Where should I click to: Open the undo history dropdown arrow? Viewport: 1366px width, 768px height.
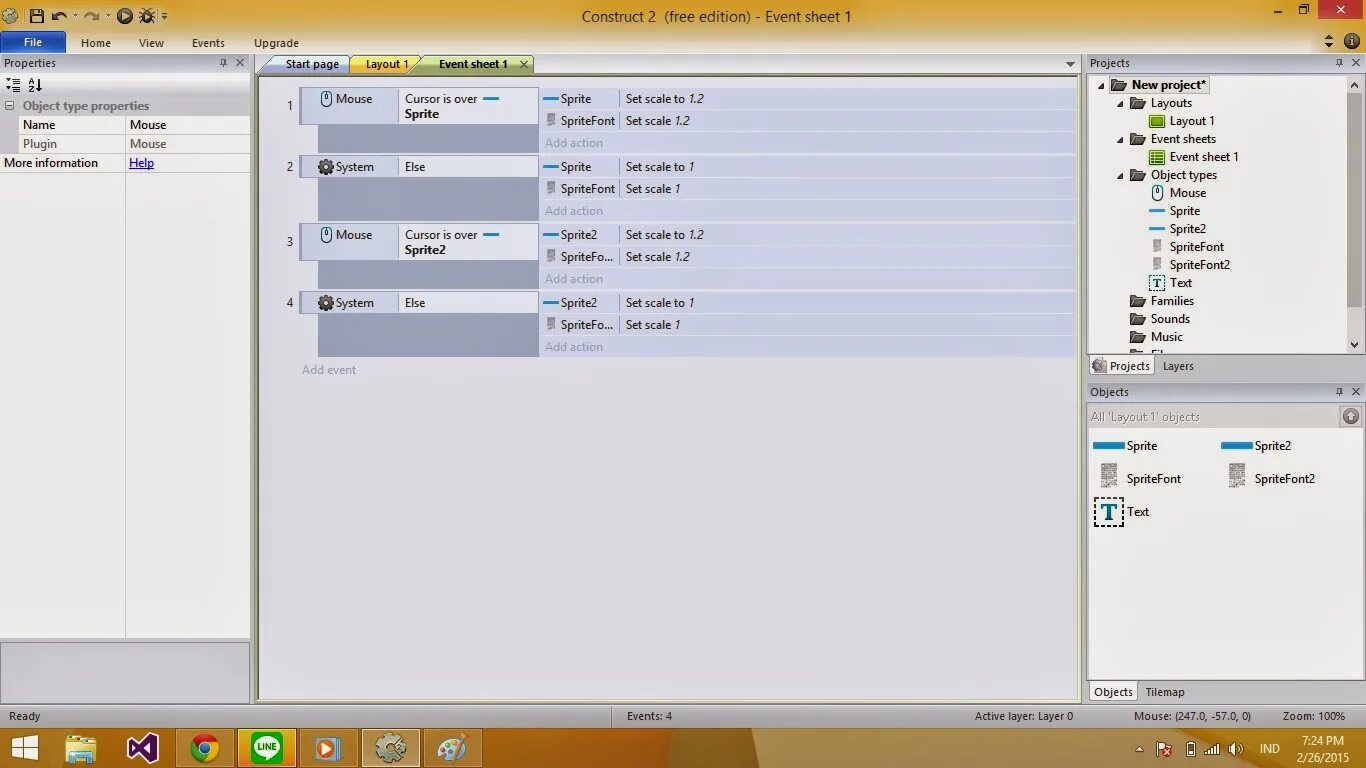74,16
